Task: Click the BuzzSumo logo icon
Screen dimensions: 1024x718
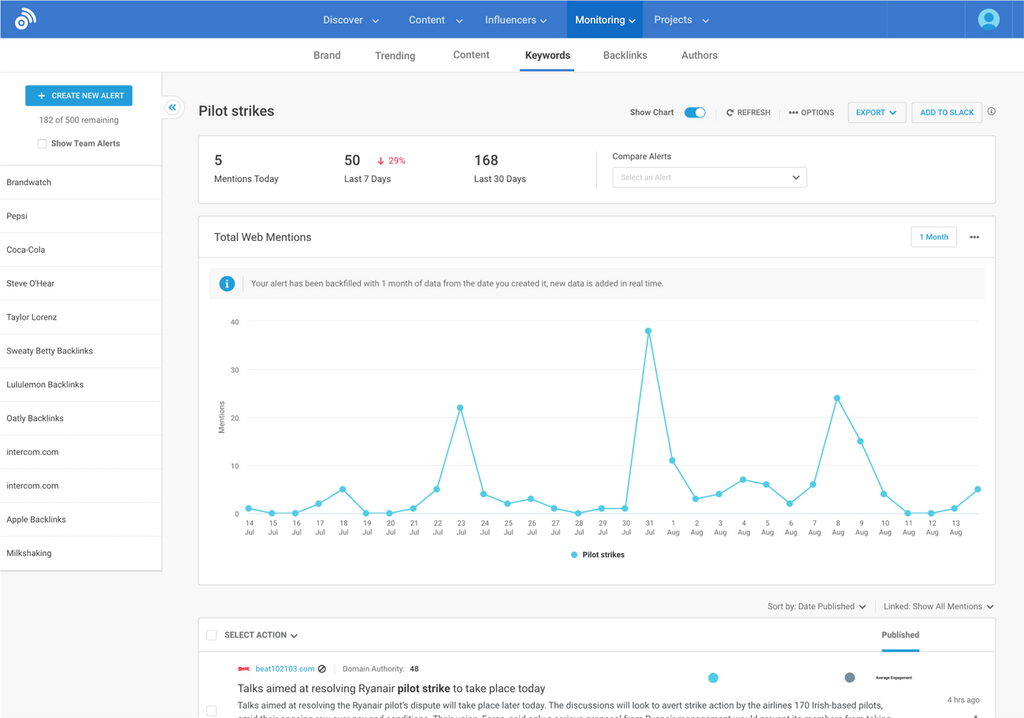Action: pyautogui.click(x=26, y=19)
